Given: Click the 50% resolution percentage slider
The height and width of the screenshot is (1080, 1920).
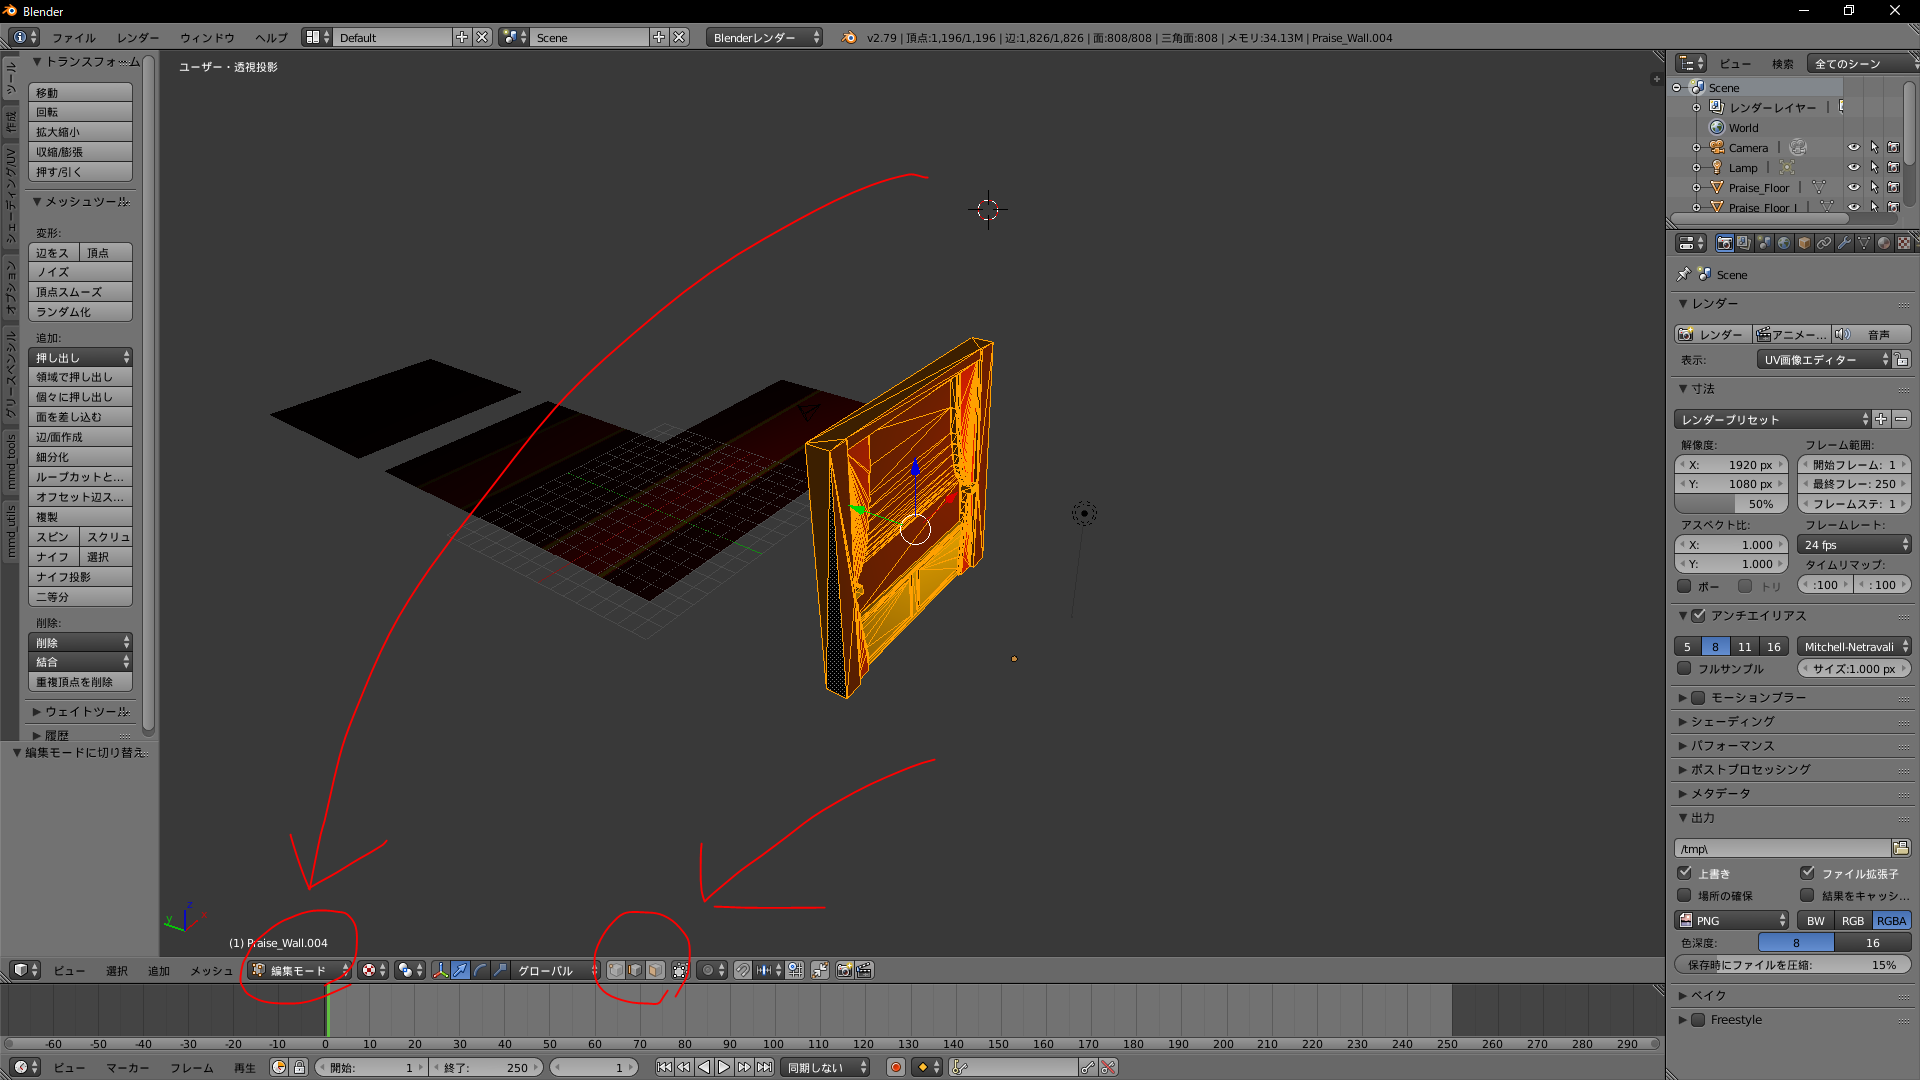Looking at the screenshot, I should [x=1731, y=504].
